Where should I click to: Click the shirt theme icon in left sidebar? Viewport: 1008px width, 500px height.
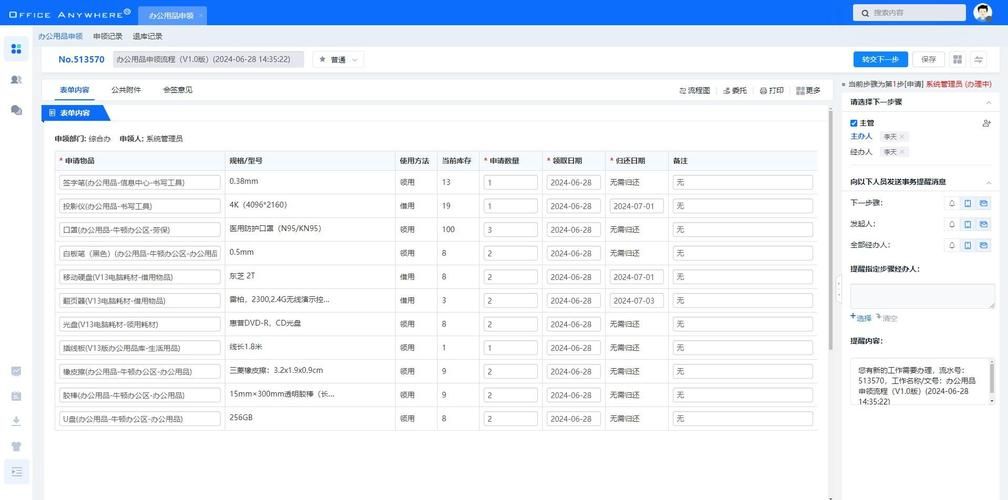[x=17, y=446]
